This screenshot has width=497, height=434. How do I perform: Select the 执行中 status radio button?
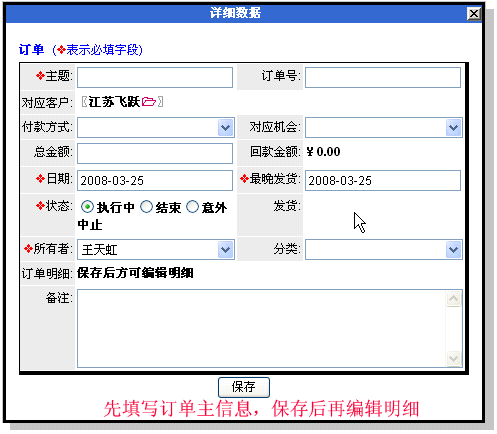(87, 207)
